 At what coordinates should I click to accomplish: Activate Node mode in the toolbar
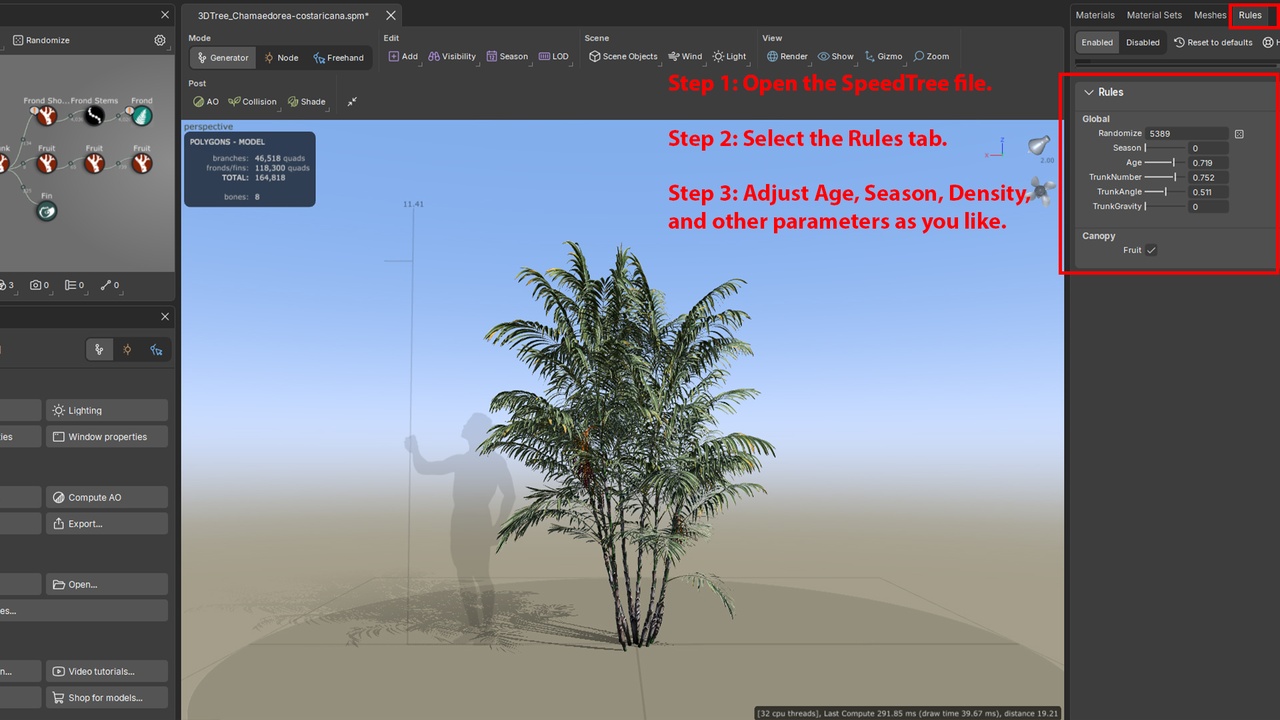pos(281,57)
